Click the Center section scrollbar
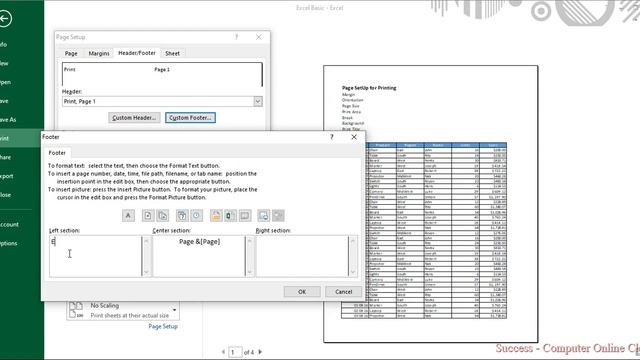The image size is (640, 360). [x=250, y=256]
